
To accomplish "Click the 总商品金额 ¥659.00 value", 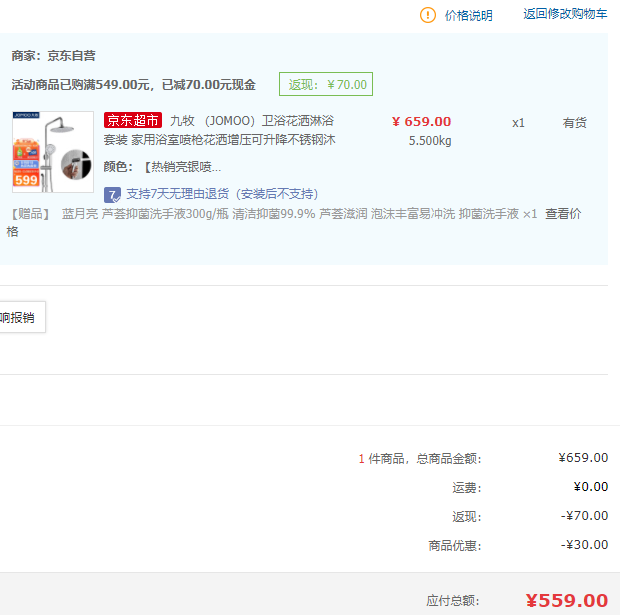I will 583,458.
